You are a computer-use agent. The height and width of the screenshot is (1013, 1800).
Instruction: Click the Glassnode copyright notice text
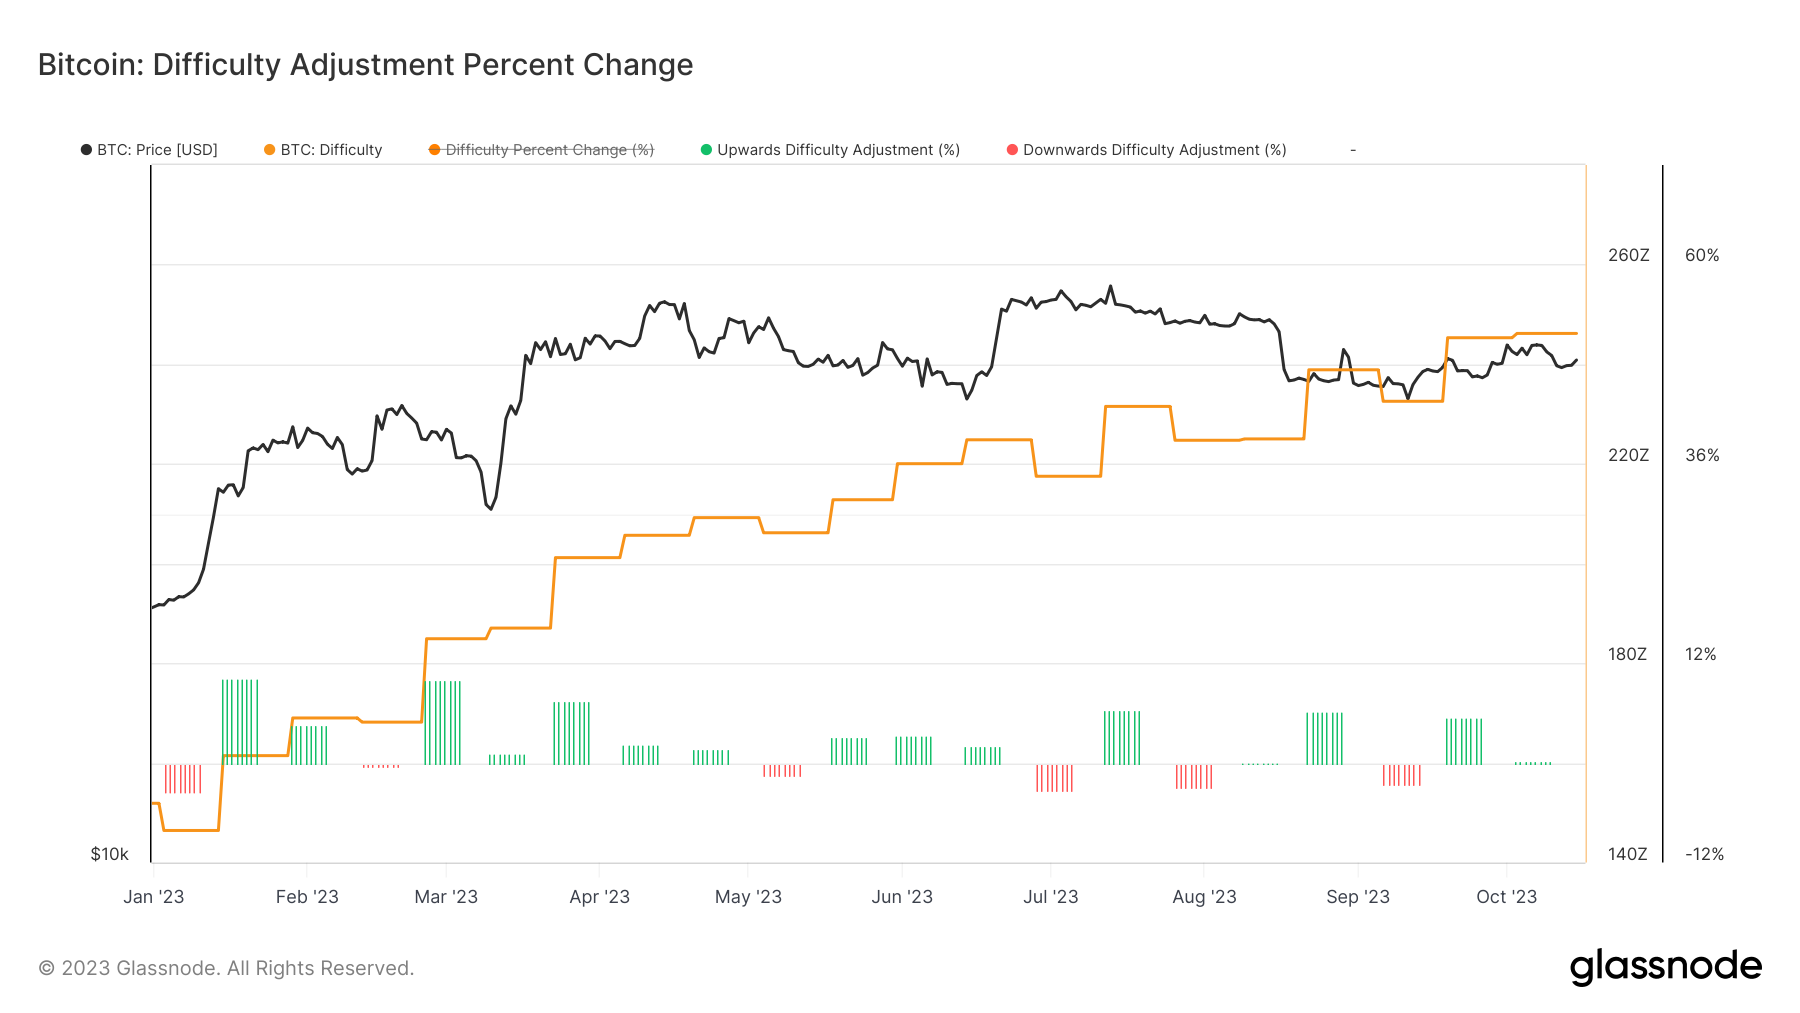[x=226, y=968]
